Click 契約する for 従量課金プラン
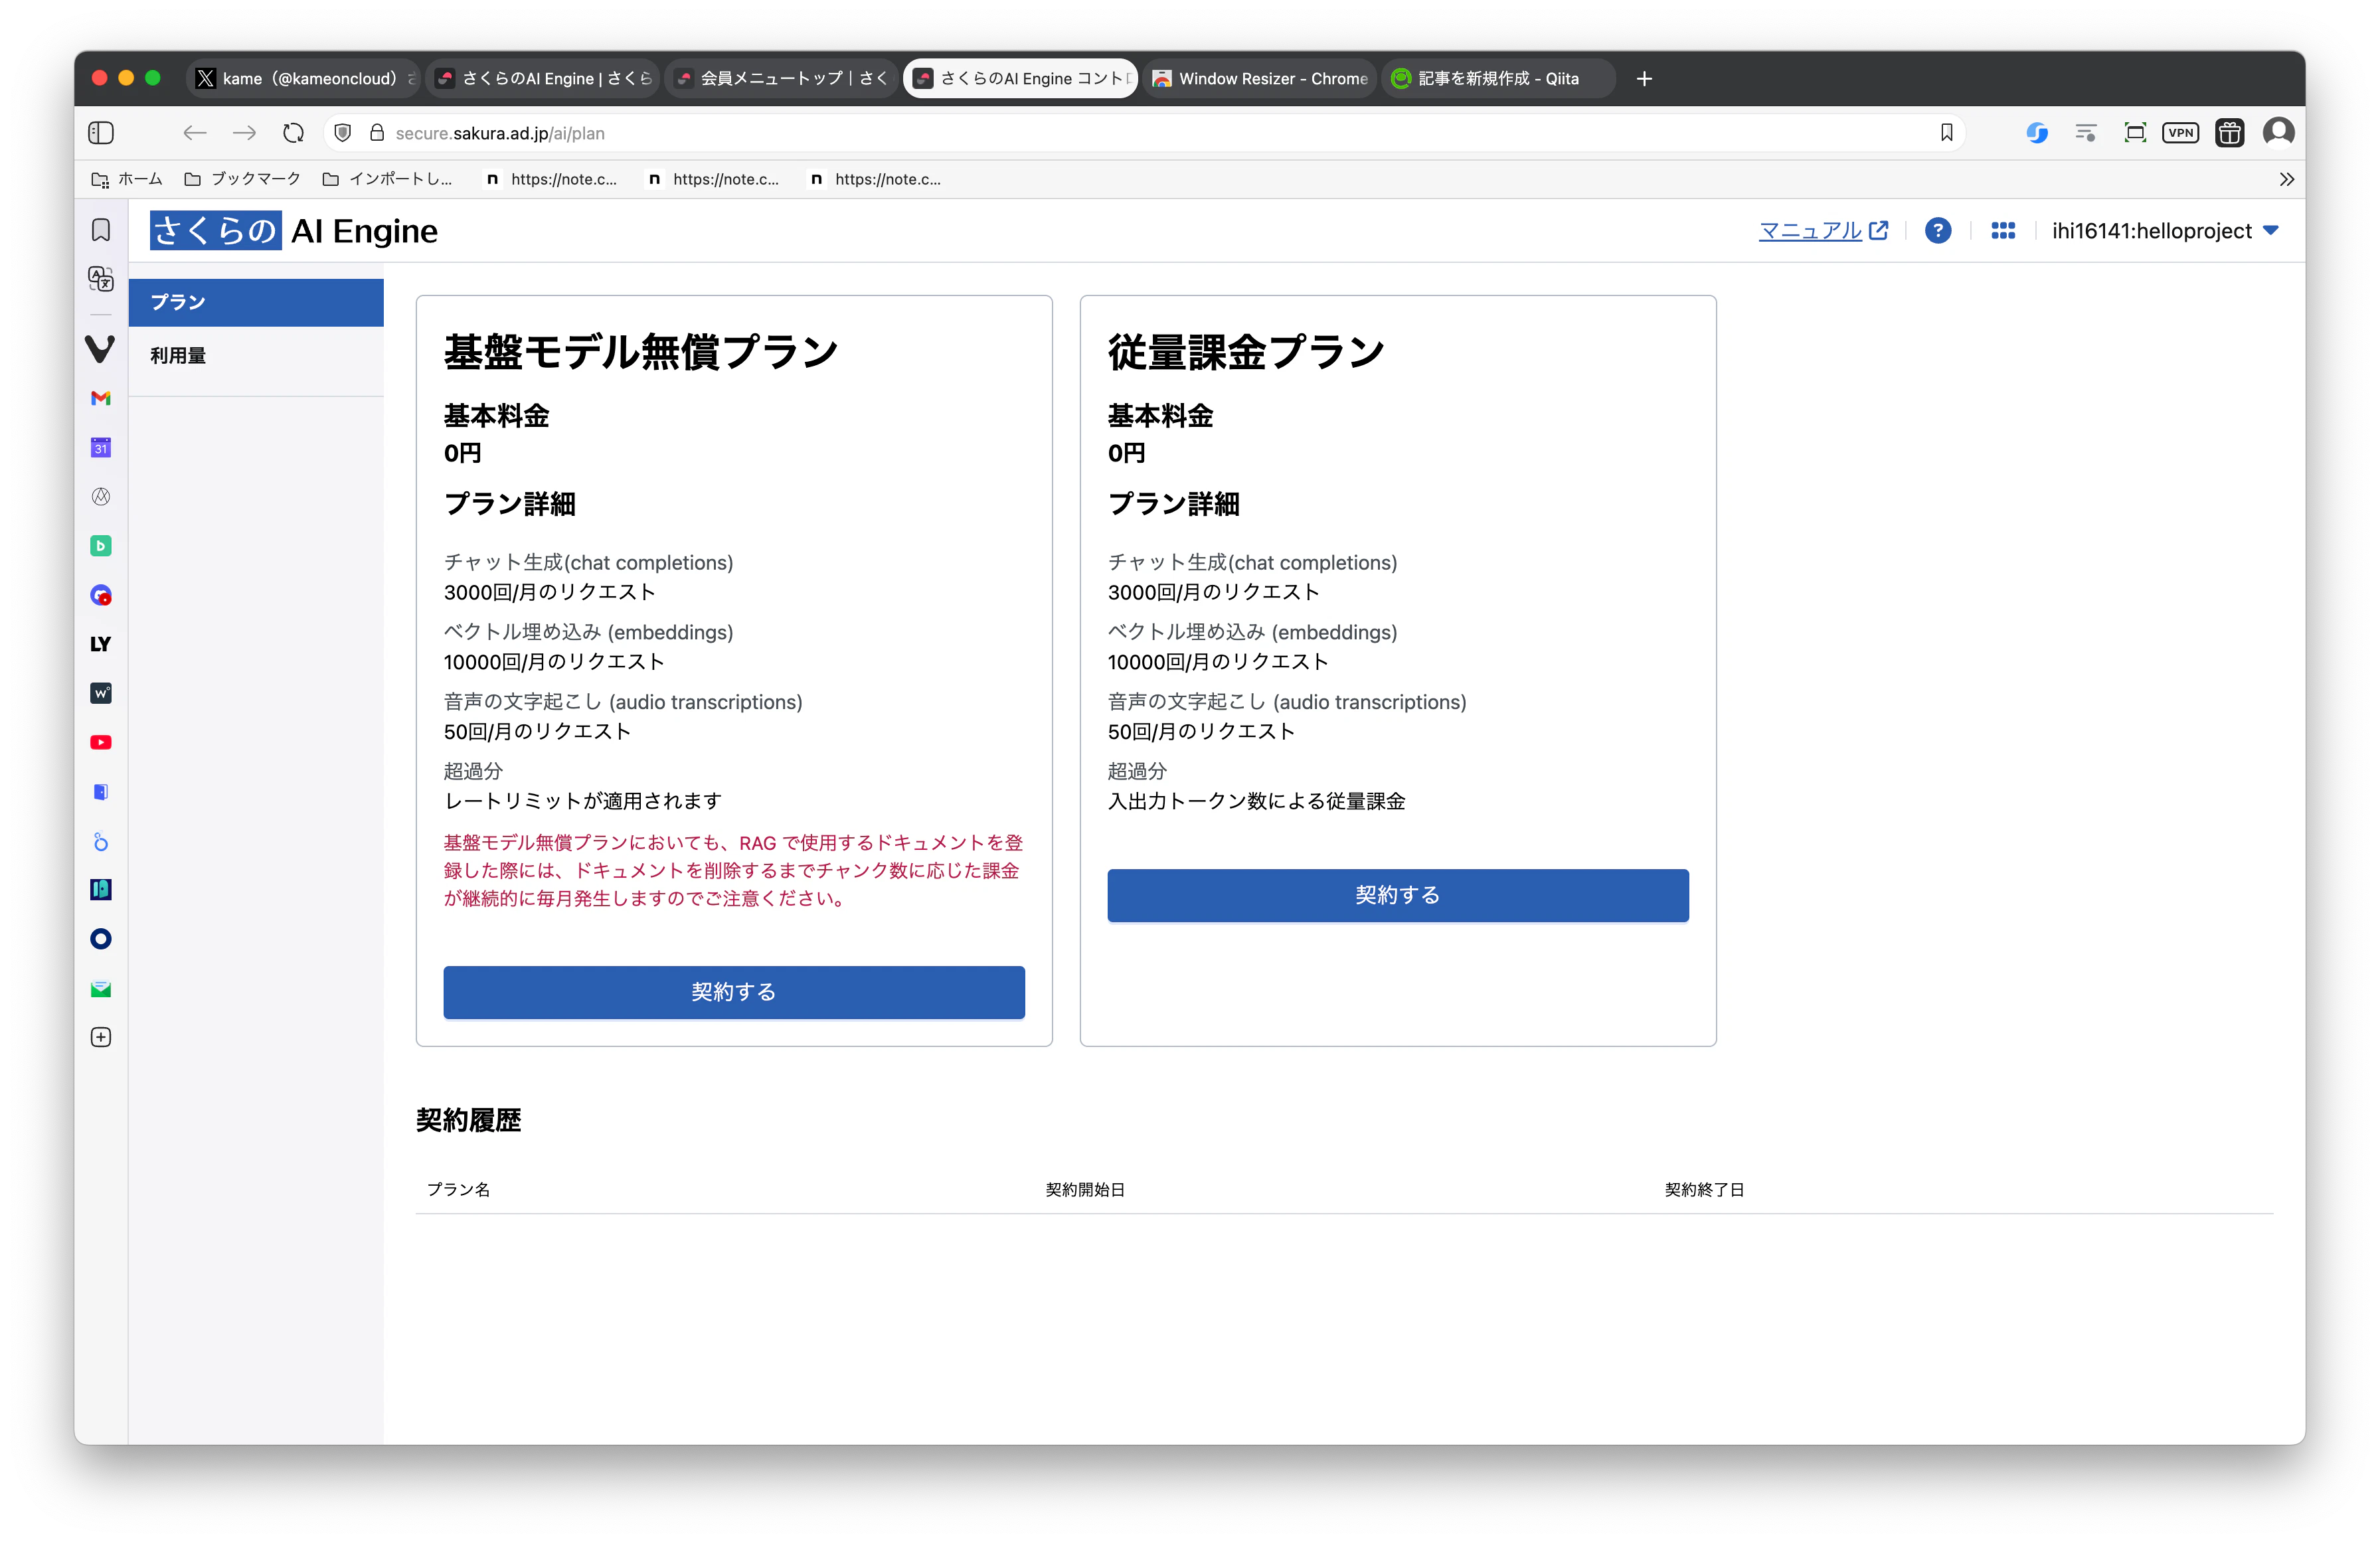Viewport: 2380px width, 1543px height. [x=1398, y=895]
